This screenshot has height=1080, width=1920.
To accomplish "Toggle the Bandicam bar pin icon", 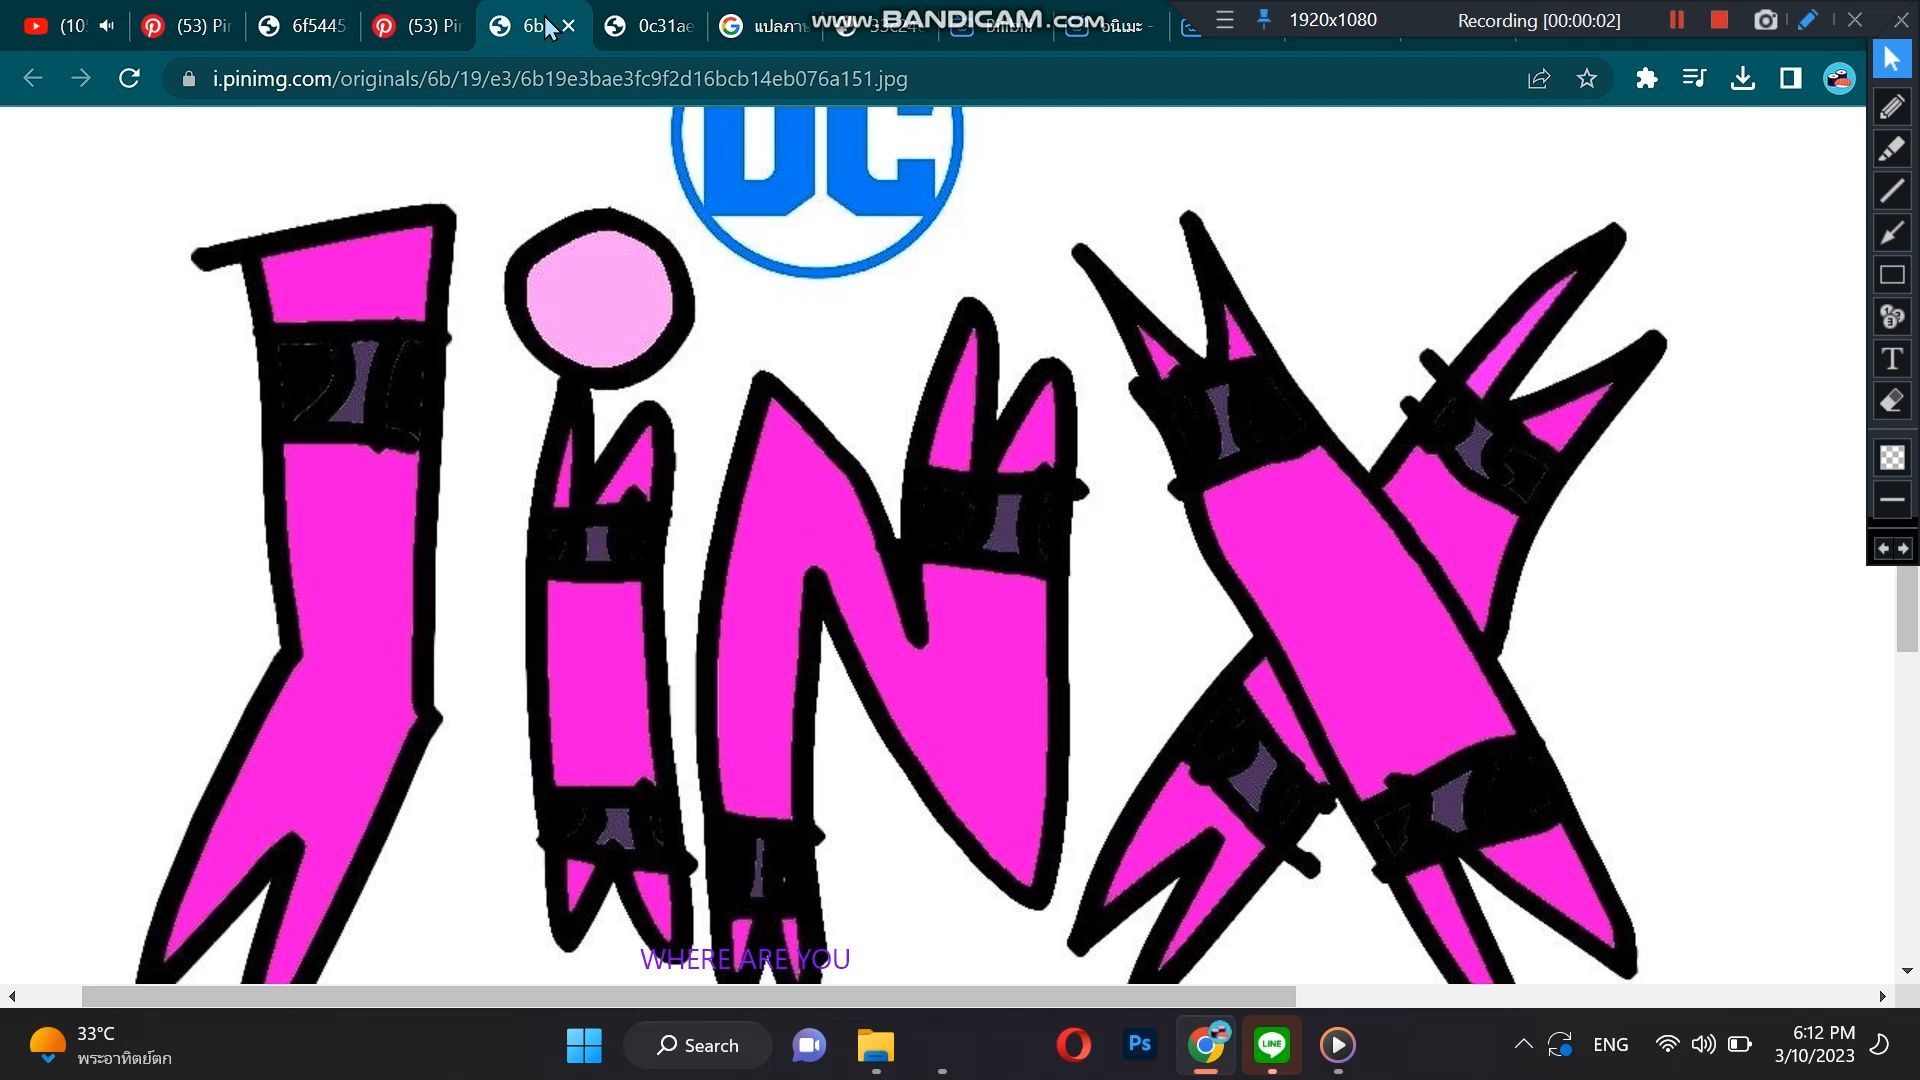I will [x=1264, y=19].
